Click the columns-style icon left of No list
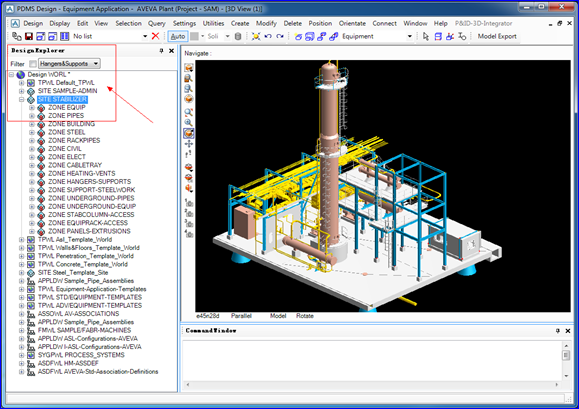 coord(65,36)
